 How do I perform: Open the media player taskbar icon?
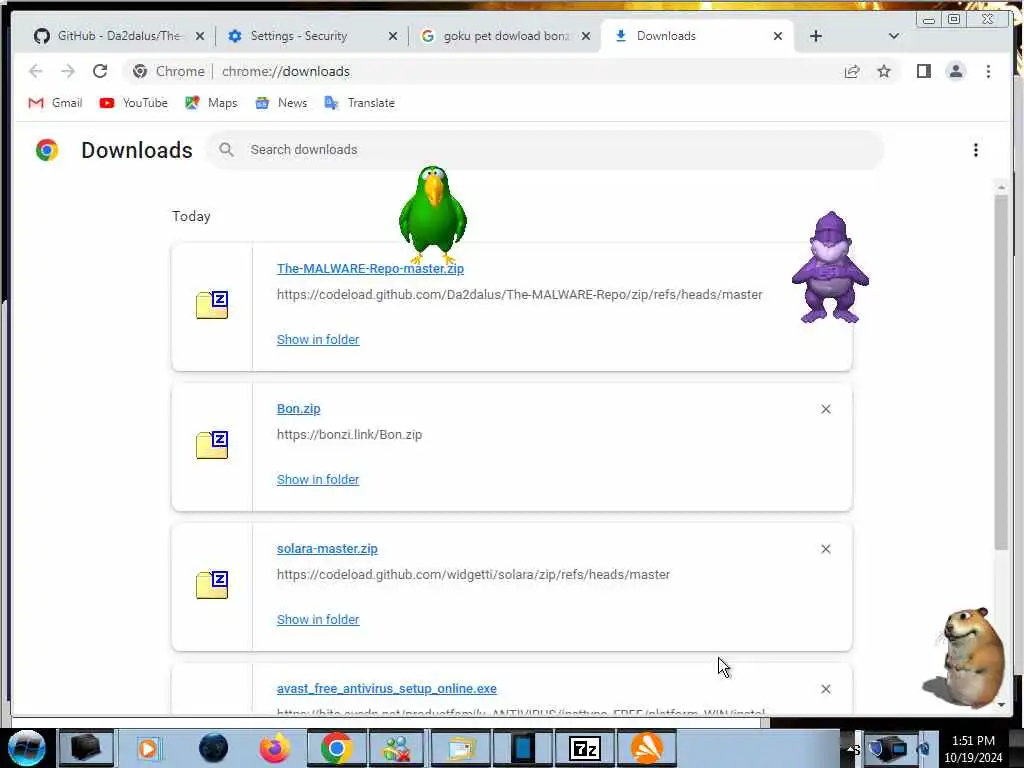click(x=148, y=748)
